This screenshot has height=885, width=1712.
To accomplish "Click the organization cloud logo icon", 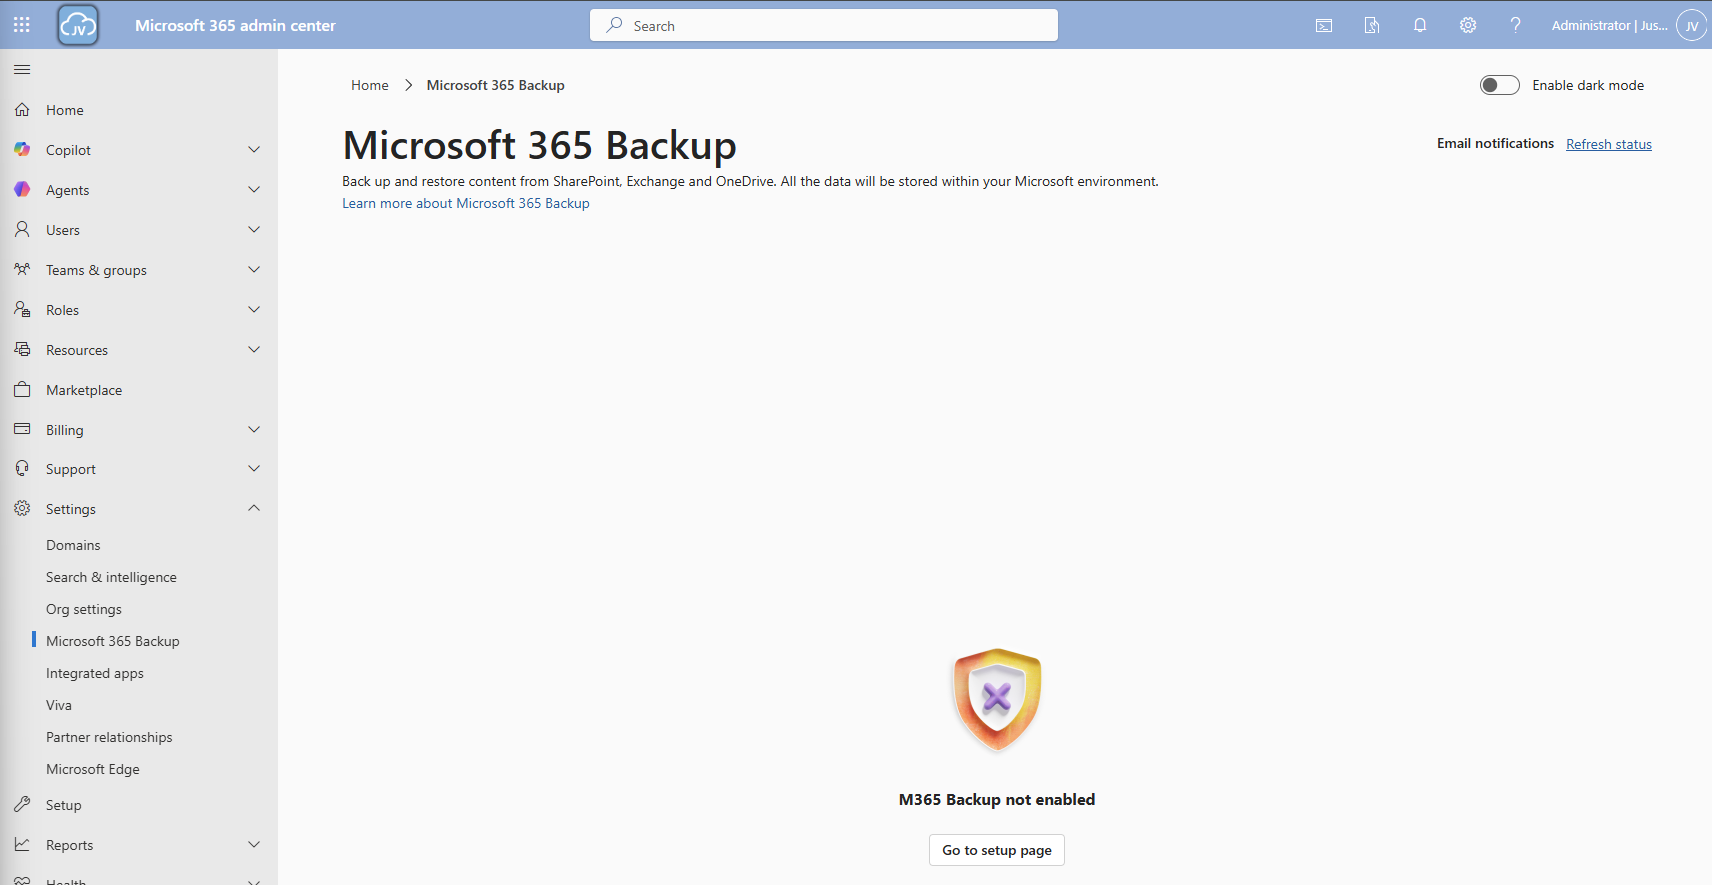I will click(78, 26).
